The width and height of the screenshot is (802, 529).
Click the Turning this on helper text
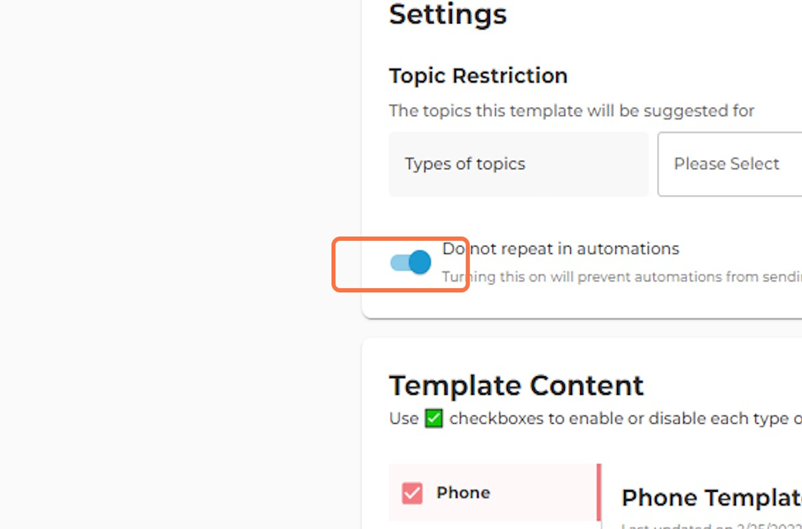tap(621, 277)
